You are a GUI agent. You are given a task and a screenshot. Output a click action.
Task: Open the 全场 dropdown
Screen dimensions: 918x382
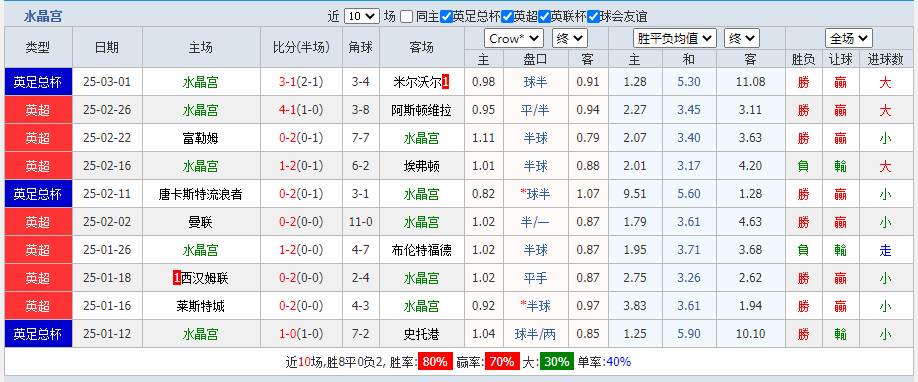[849, 39]
